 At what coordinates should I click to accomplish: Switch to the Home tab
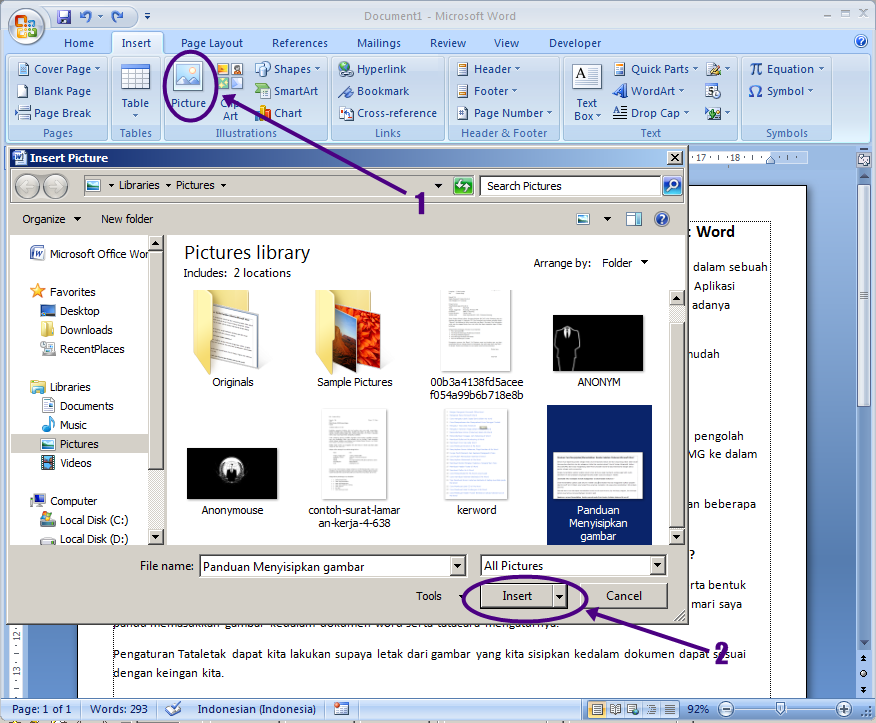click(x=79, y=43)
